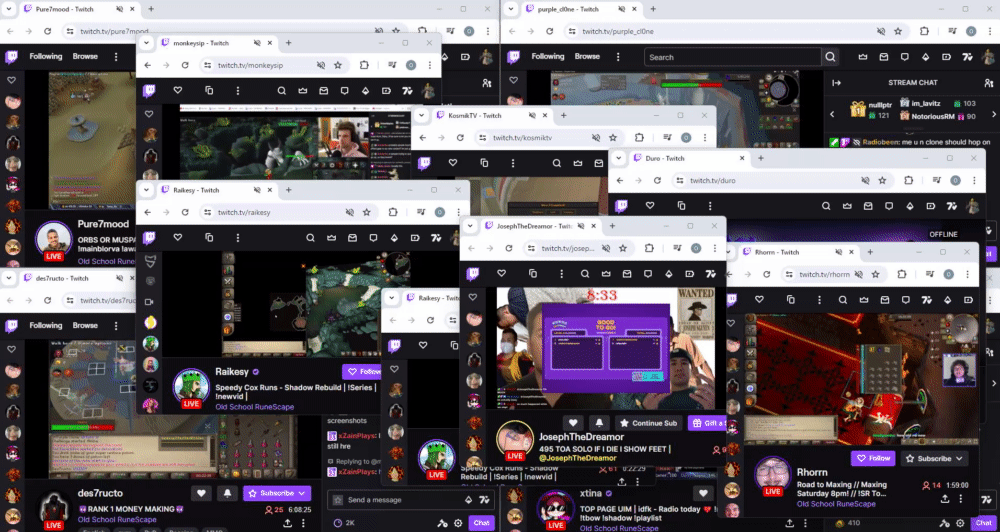Unmute the monkeysip tab via its speaker icon
Screen dimensions: 1000x532
pos(257,43)
